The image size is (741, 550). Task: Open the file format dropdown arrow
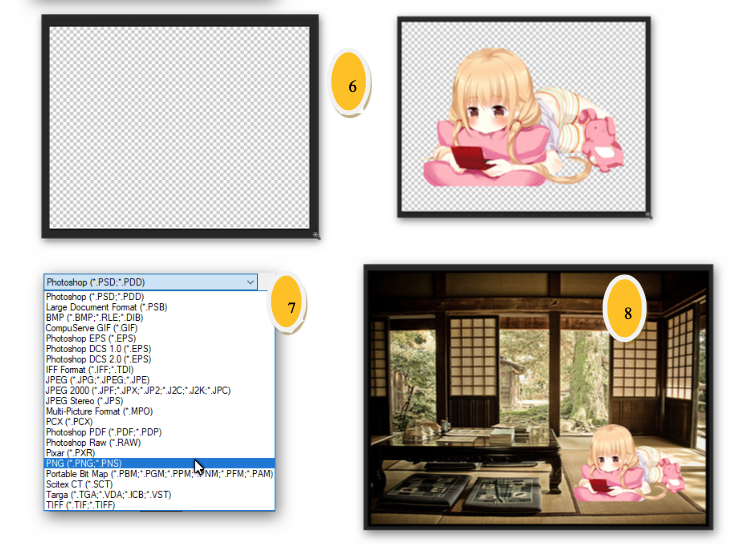tap(249, 282)
